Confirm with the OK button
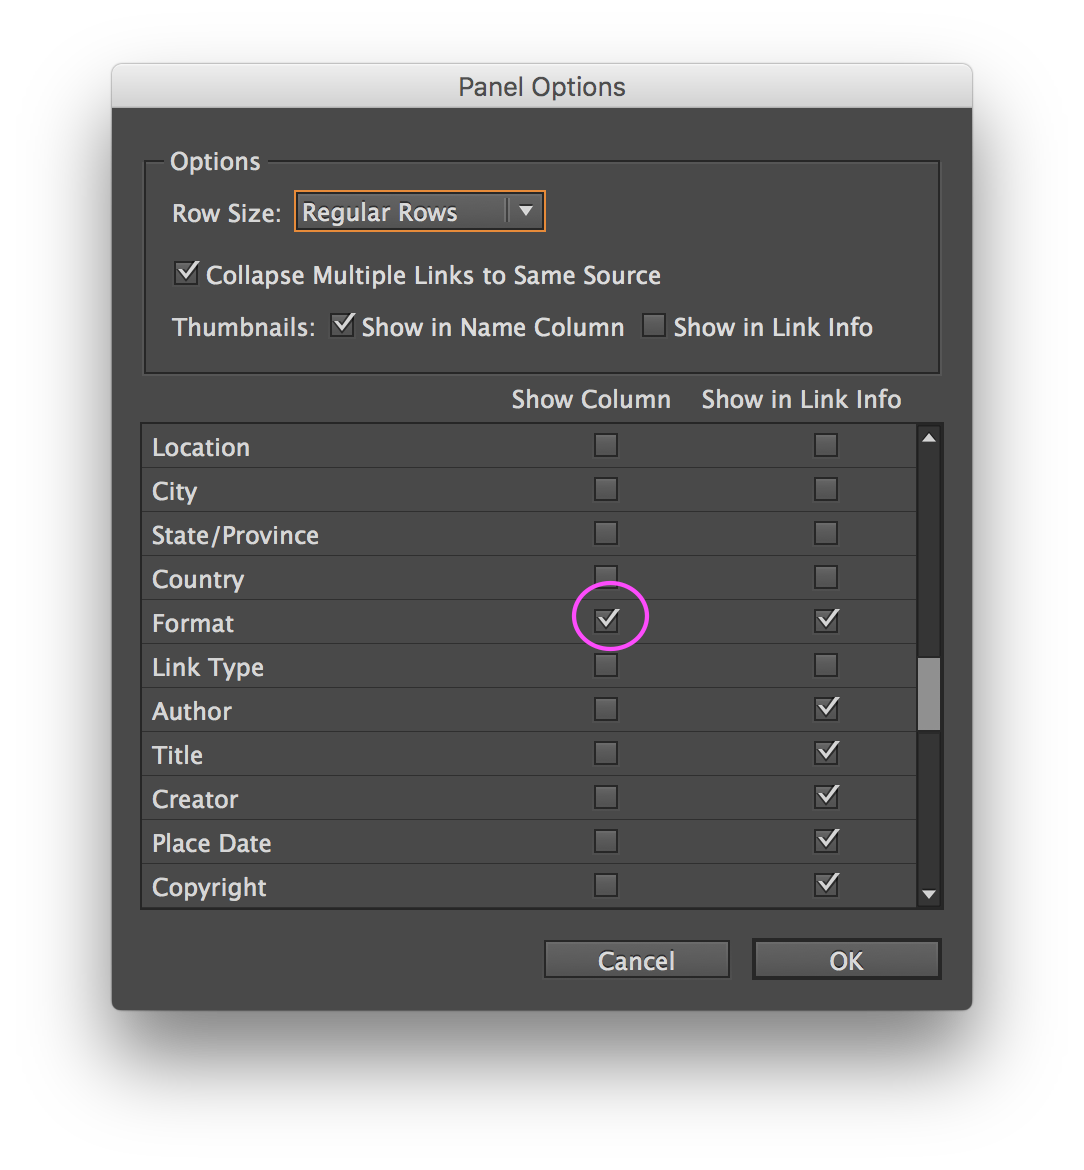Screen dimensions: 1084x1170 tap(847, 960)
